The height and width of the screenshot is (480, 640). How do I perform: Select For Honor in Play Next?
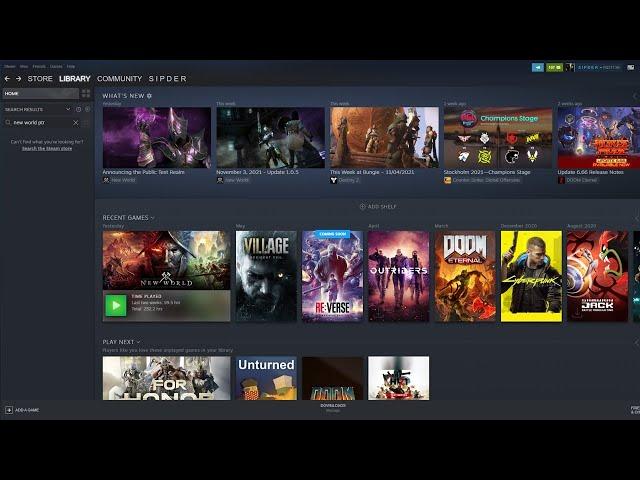click(167, 378)
